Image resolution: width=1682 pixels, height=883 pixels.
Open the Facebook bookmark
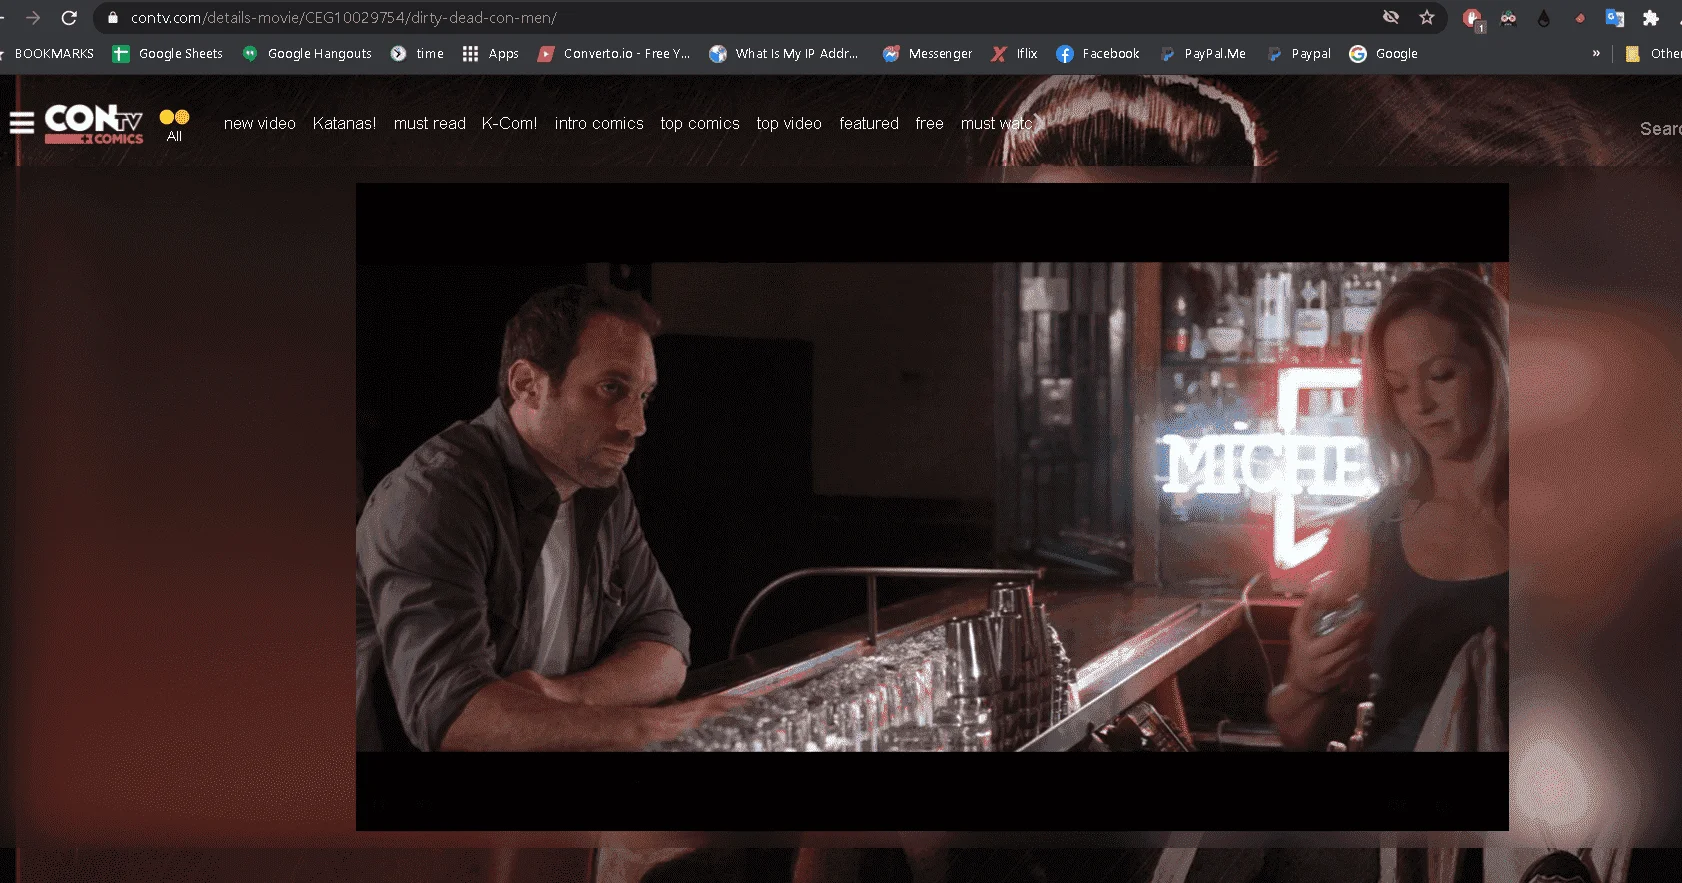tap(1098, 54)
